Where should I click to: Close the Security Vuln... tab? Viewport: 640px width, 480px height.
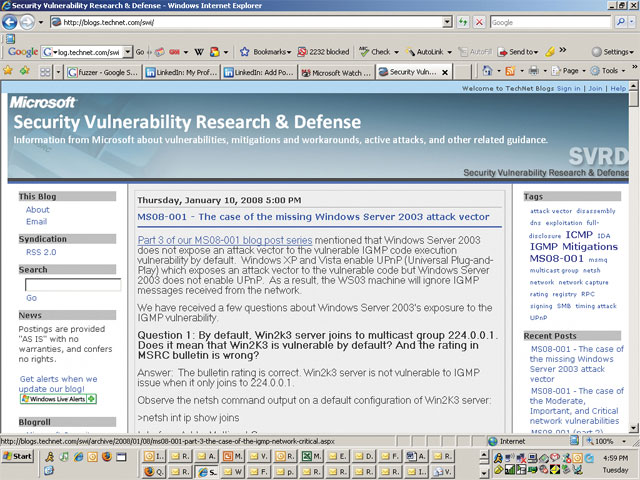[445, 72]
